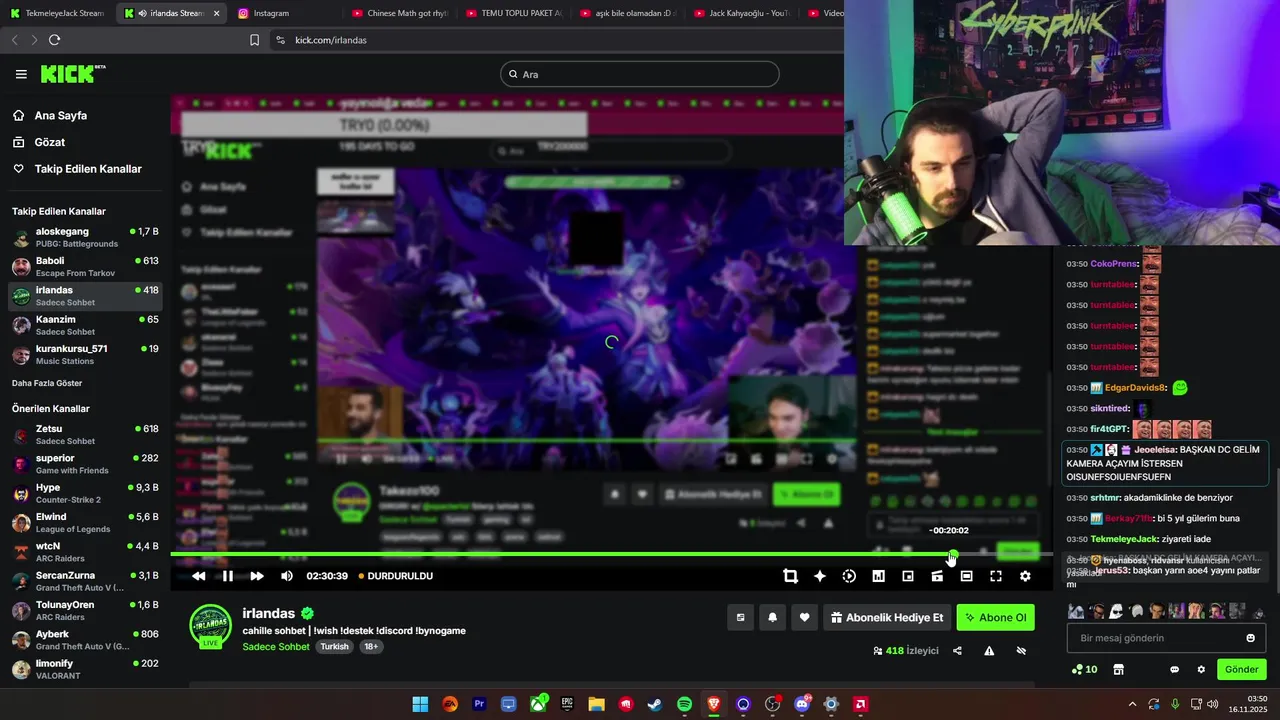This screenshot has height=720, width=1280.
Task: Mute the stream volume
Action: 287,576
